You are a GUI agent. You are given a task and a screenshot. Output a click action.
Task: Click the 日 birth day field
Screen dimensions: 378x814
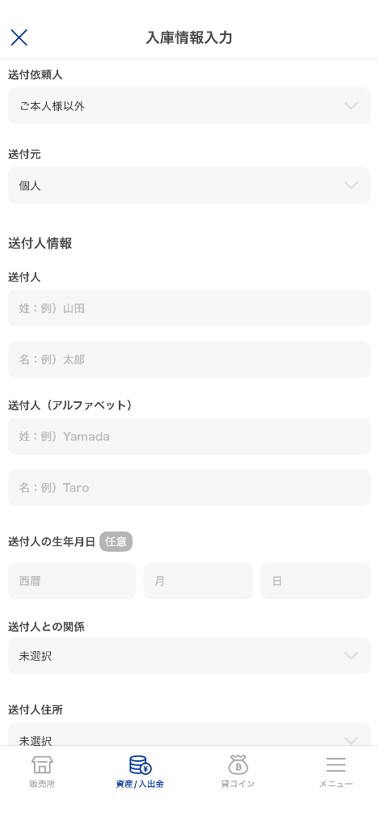[x=315, y=581]
